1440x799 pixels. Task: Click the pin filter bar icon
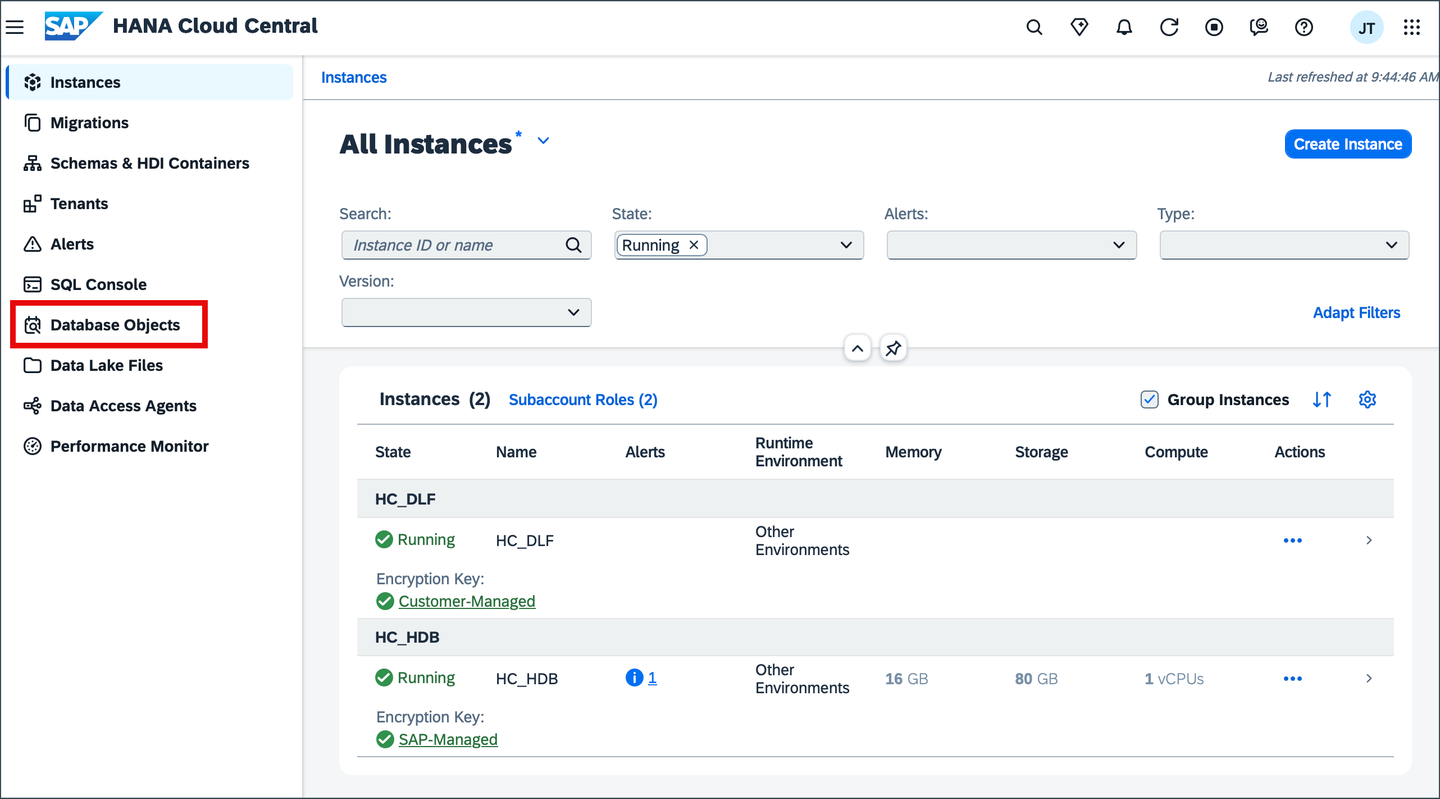(893, 348)
